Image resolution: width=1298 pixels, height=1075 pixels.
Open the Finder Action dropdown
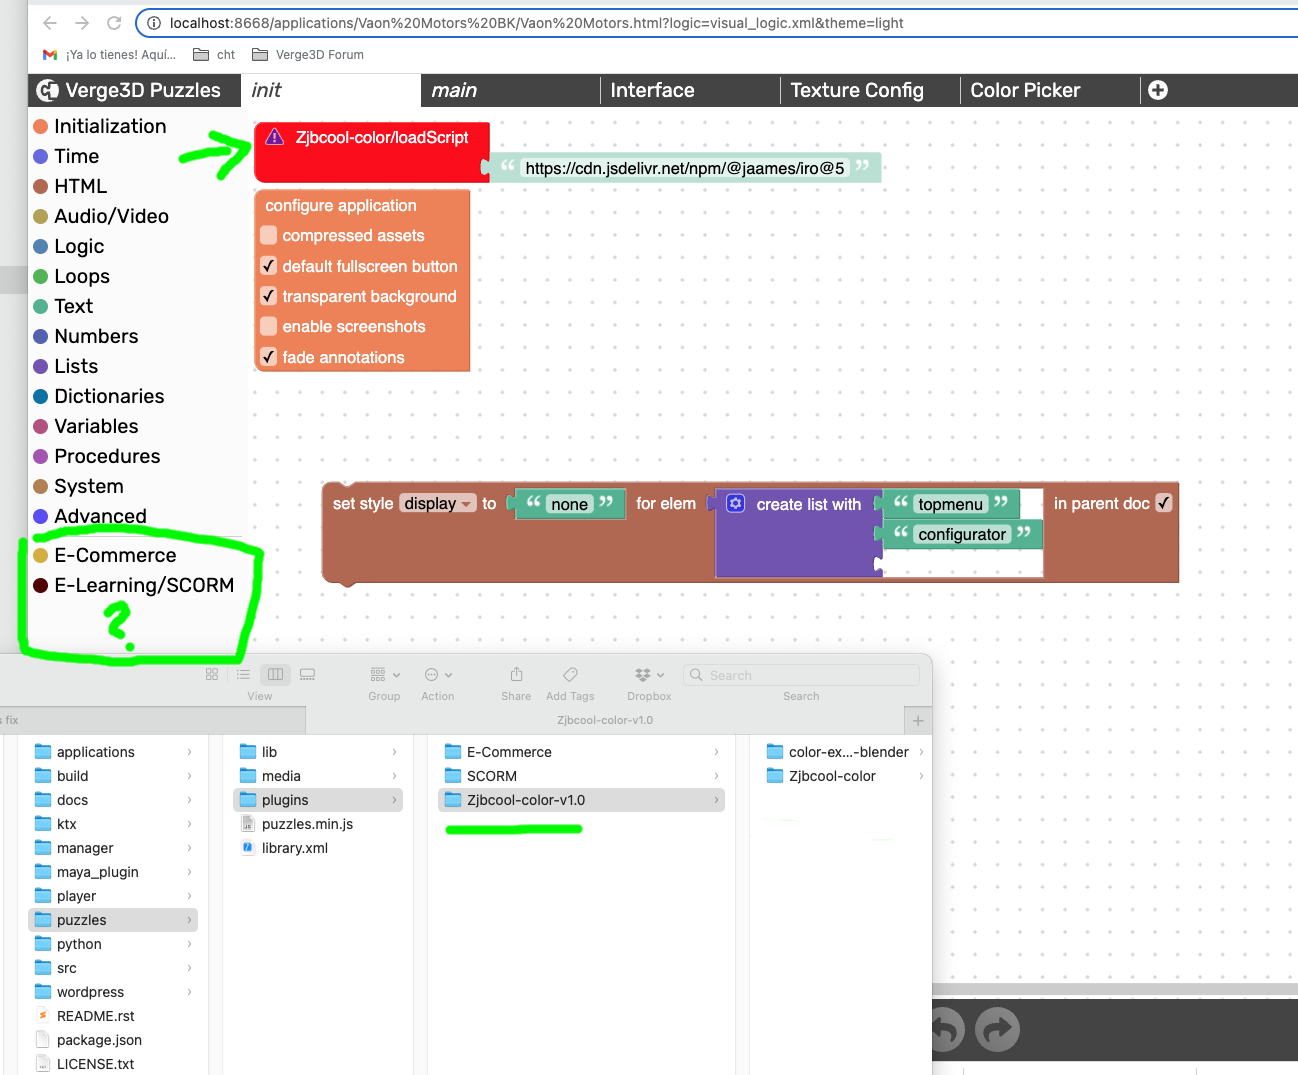coord(438,675)
